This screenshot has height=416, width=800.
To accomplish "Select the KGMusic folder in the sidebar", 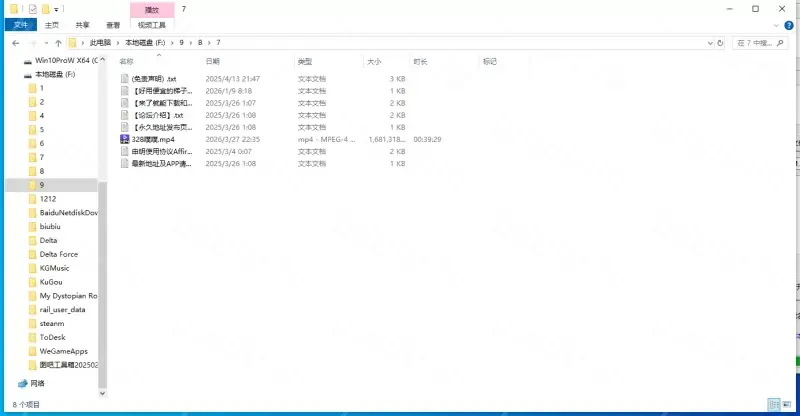I will point(54,268).
